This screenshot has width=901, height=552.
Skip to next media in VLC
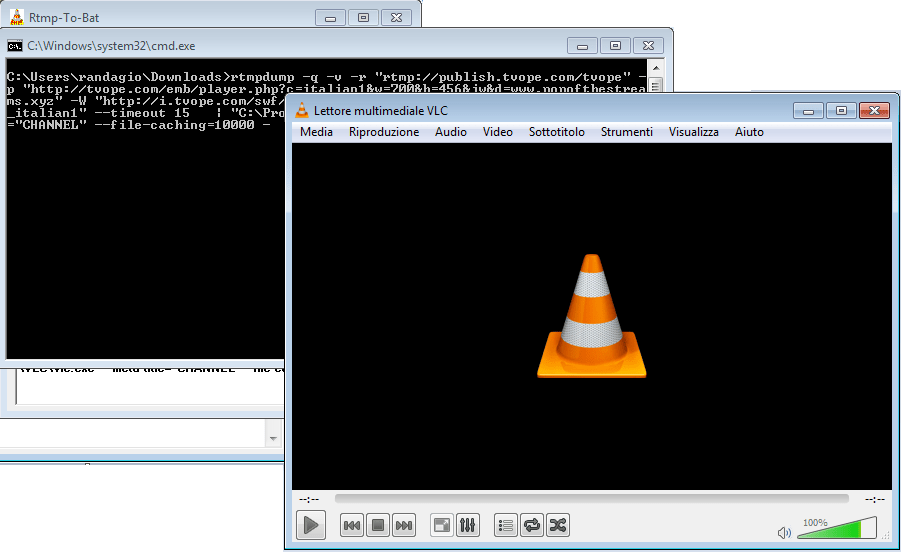pos(404,525)
